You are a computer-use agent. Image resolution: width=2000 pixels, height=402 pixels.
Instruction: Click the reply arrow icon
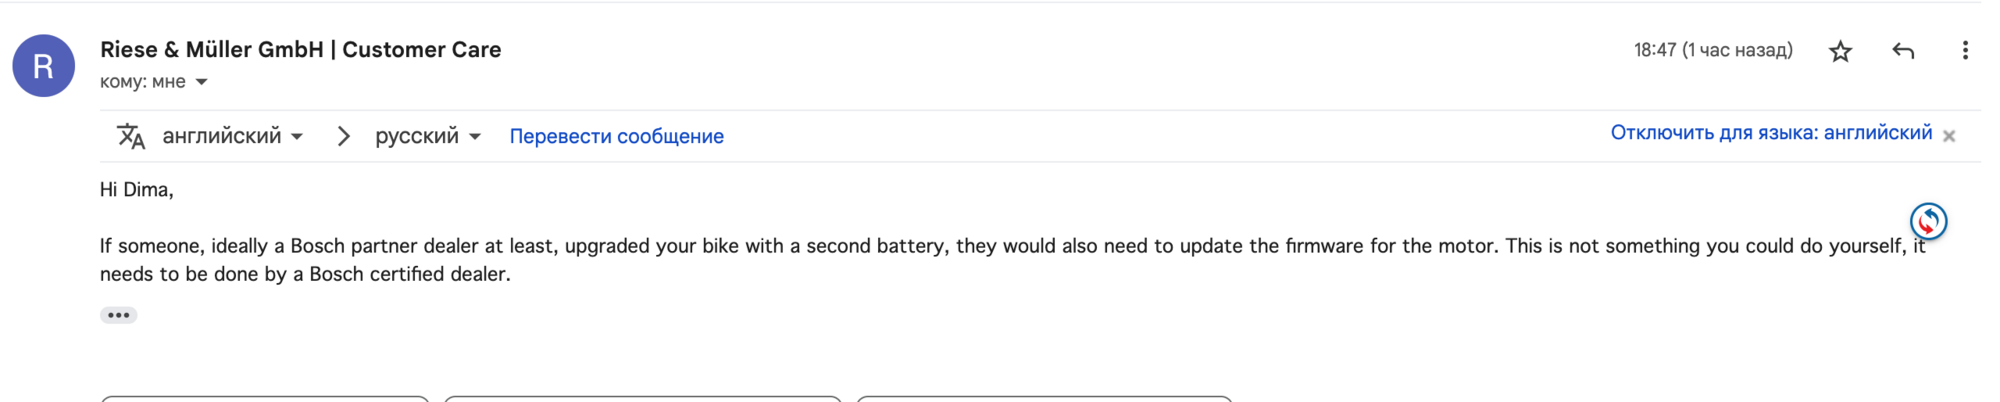coord(1903,51)
